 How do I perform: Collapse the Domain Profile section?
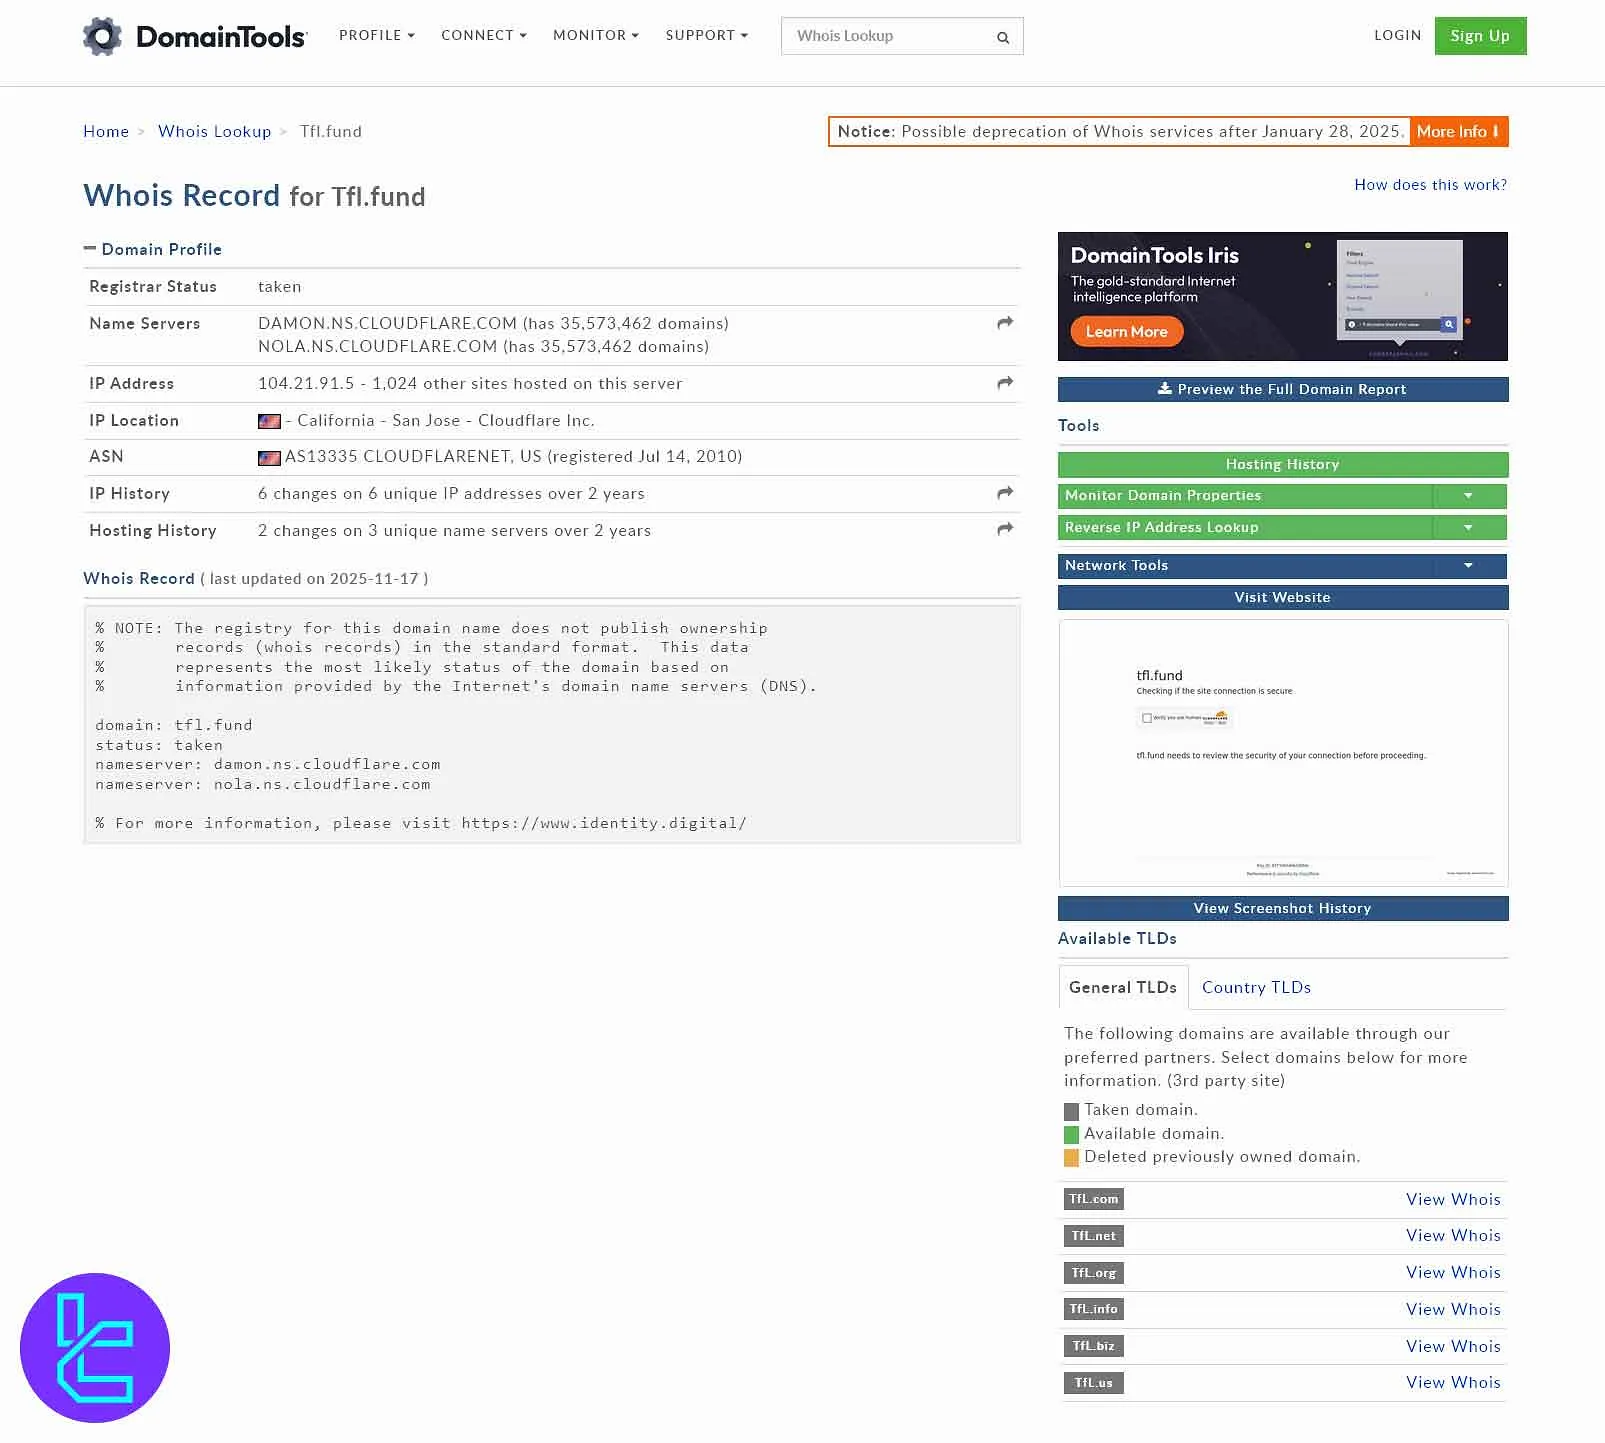click(90, 249)
